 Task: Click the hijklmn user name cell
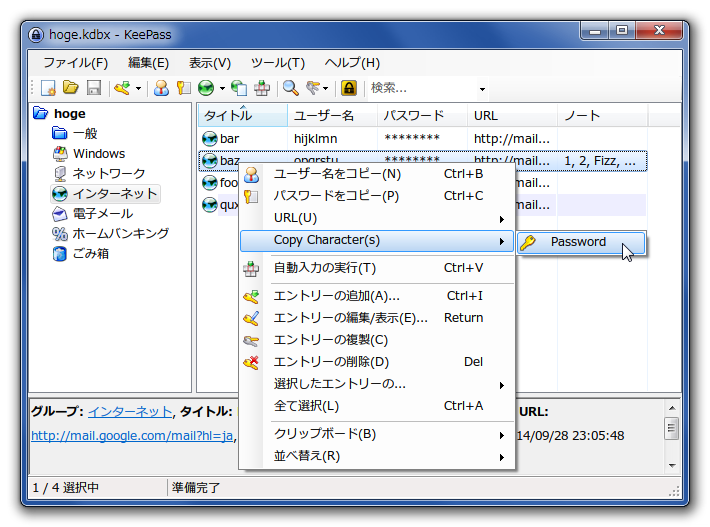316,139
